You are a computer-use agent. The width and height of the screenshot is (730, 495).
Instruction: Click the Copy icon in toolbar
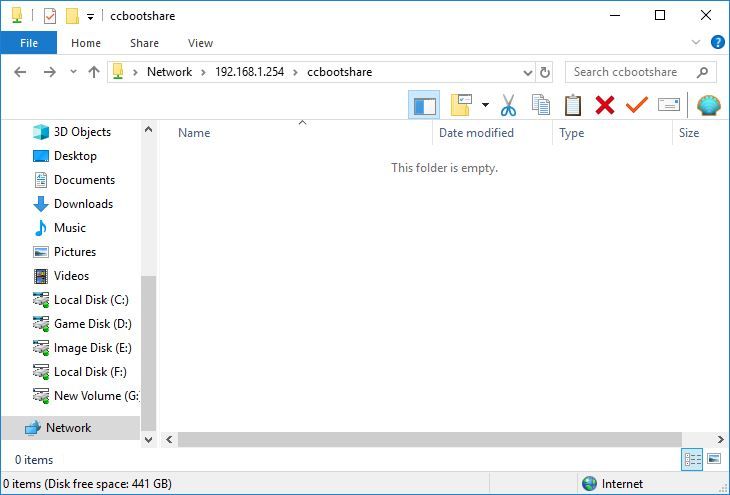(x=541, y=105)
